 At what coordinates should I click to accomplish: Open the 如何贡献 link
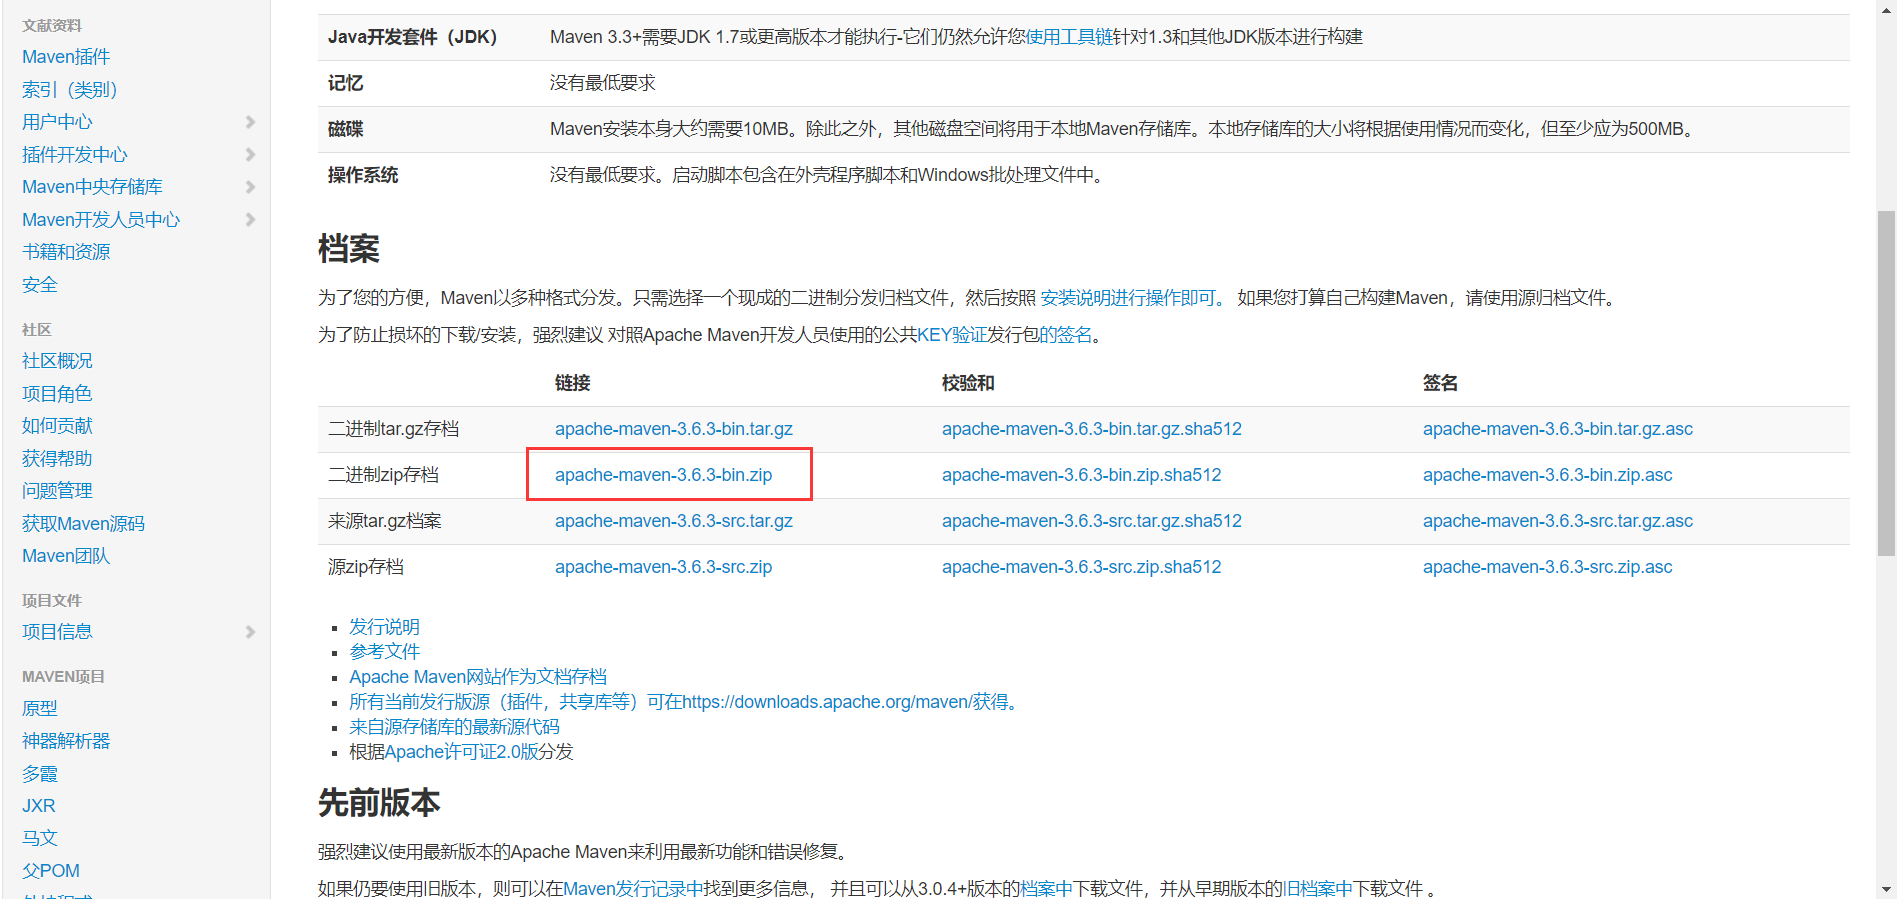(x=57, y=426)
